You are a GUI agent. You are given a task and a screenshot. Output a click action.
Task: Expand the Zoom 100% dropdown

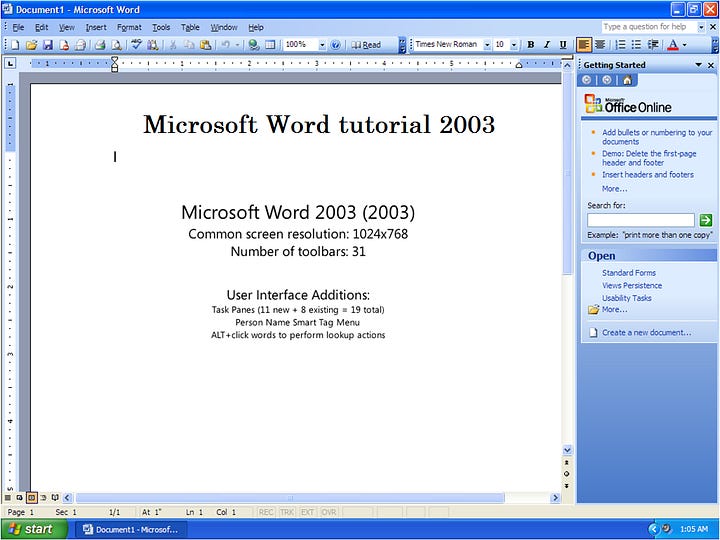[322, 45]
